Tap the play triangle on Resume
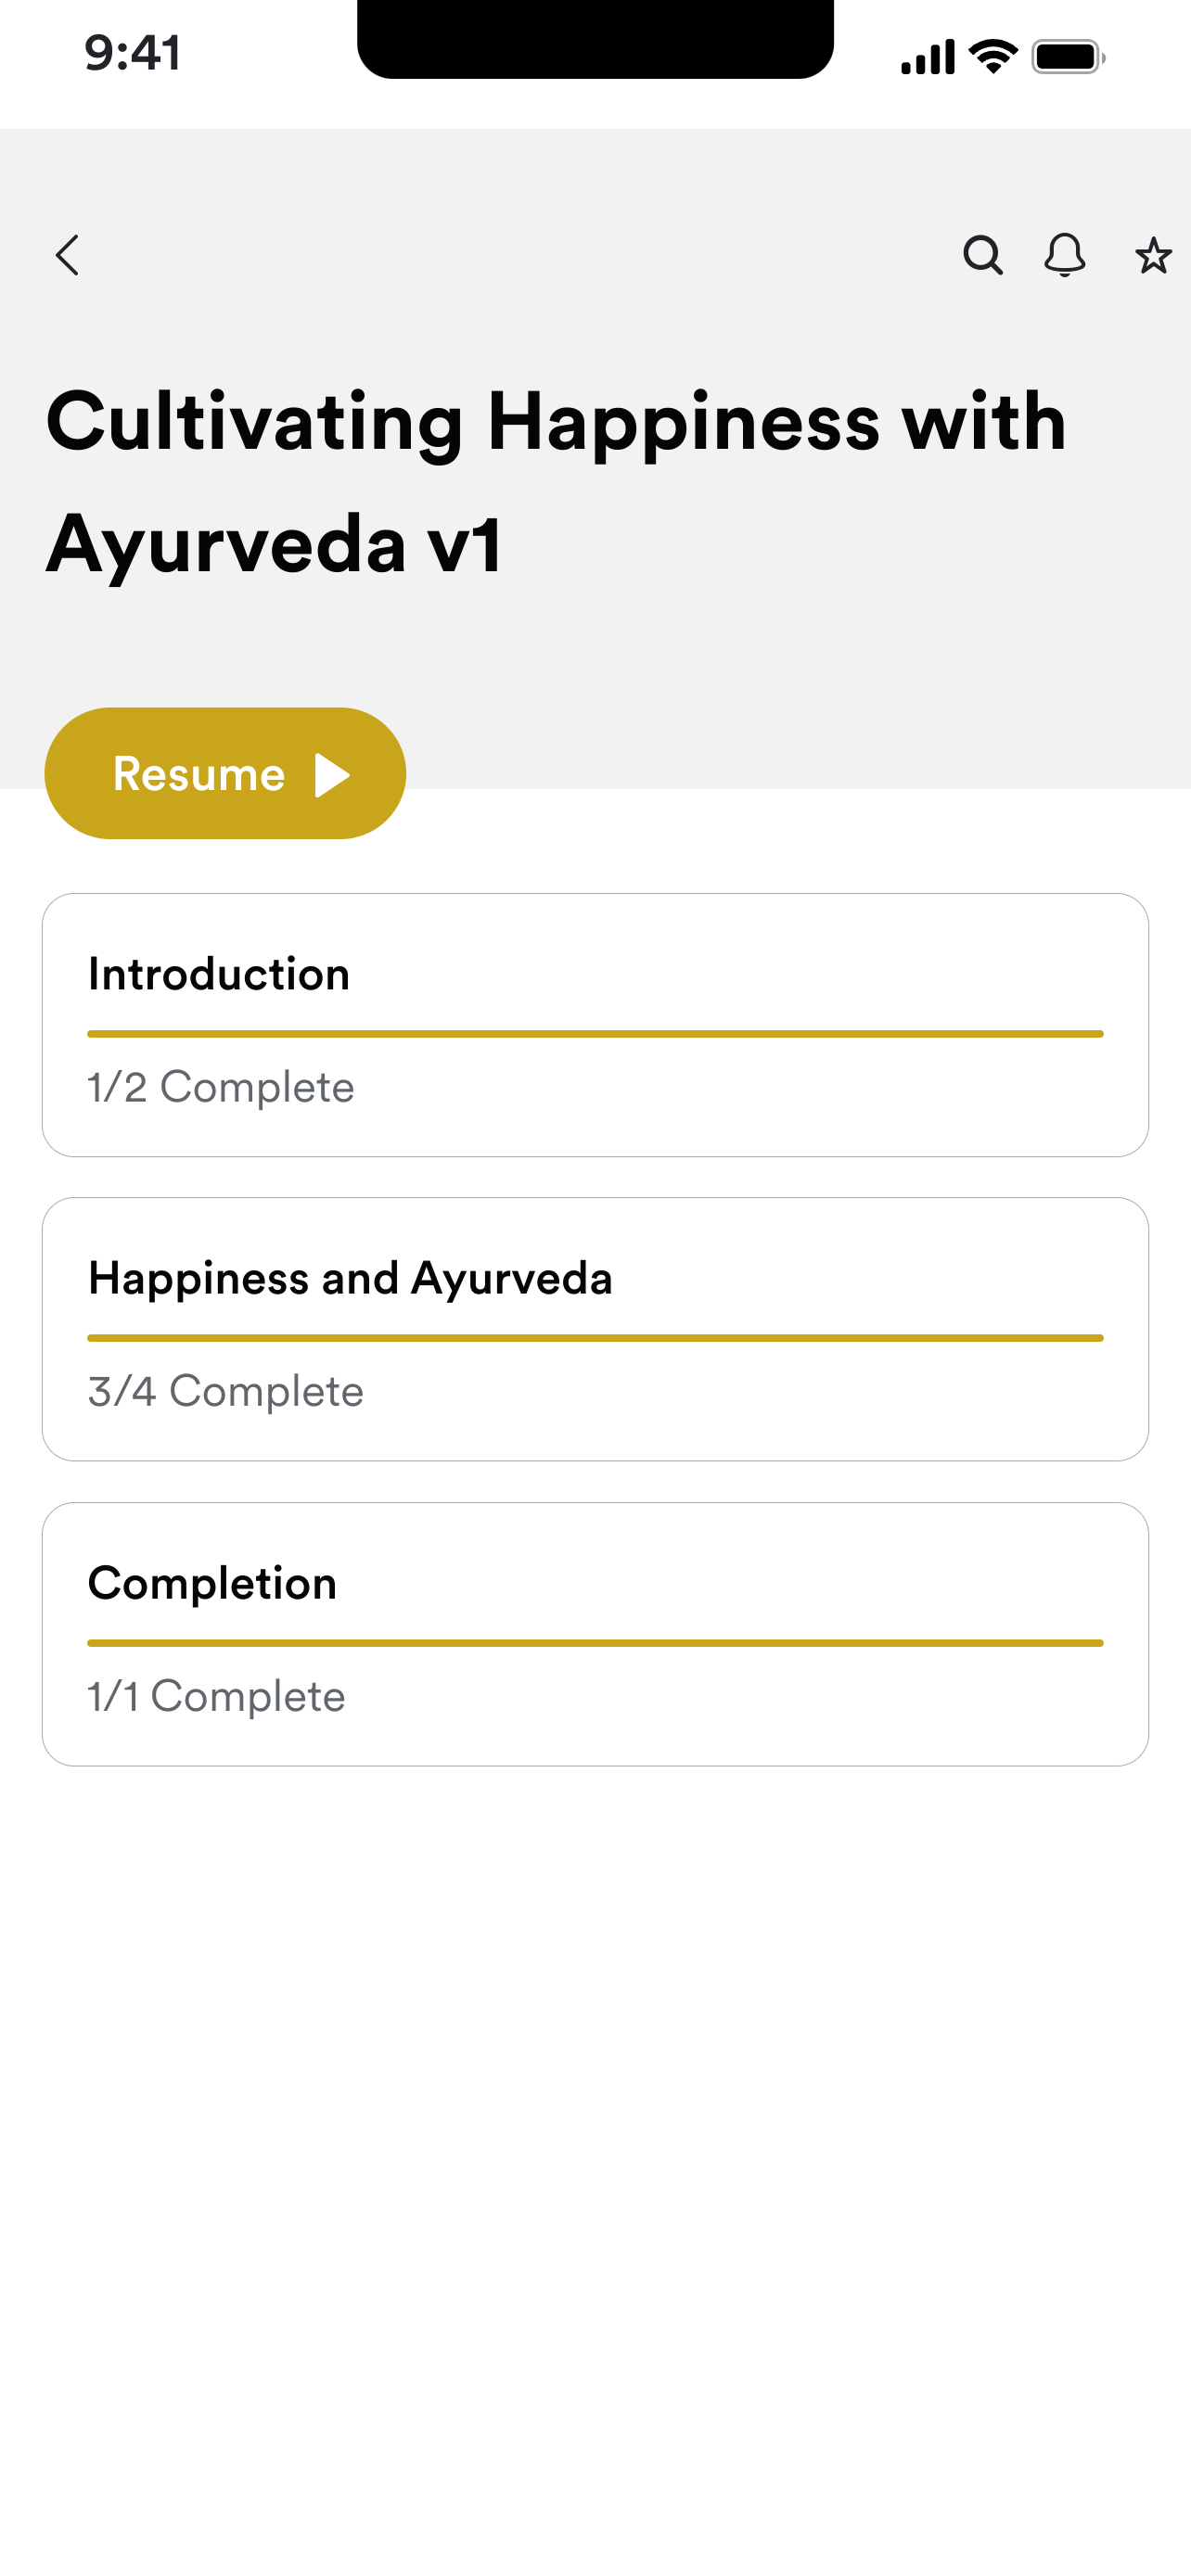This screenshot has width=1191, height=2576. 332,775
